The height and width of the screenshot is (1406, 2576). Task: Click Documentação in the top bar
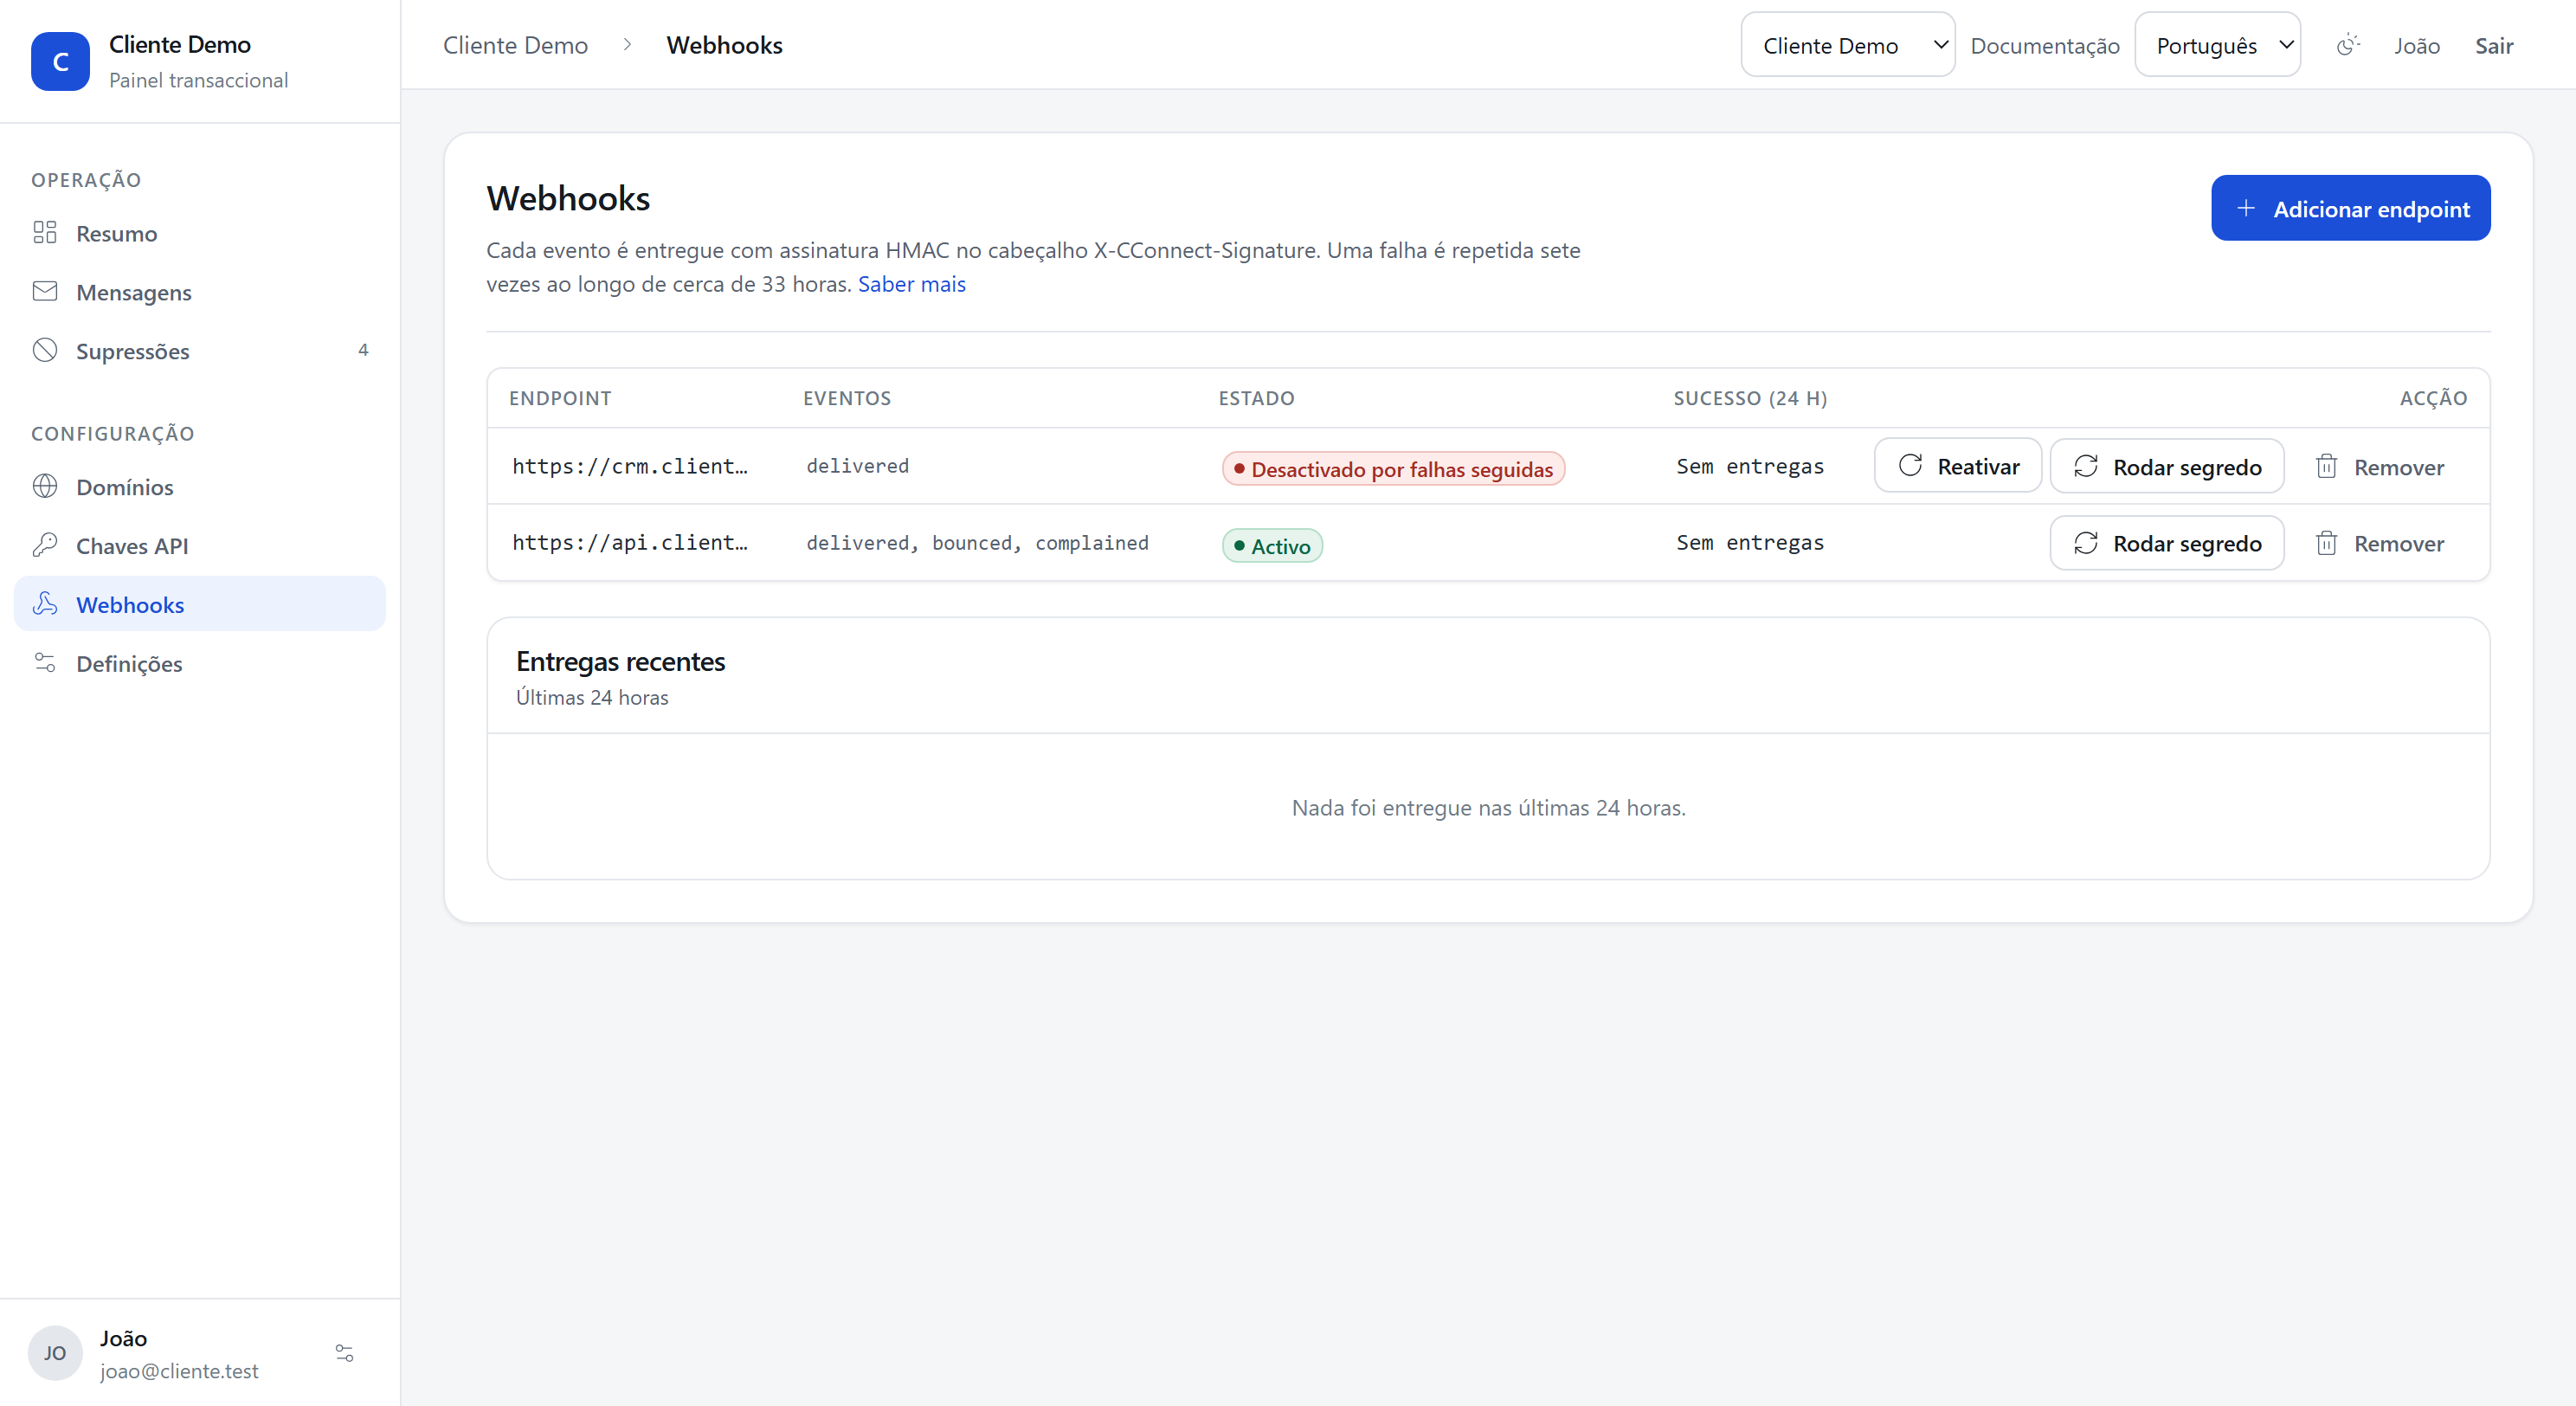[2044, 46]
